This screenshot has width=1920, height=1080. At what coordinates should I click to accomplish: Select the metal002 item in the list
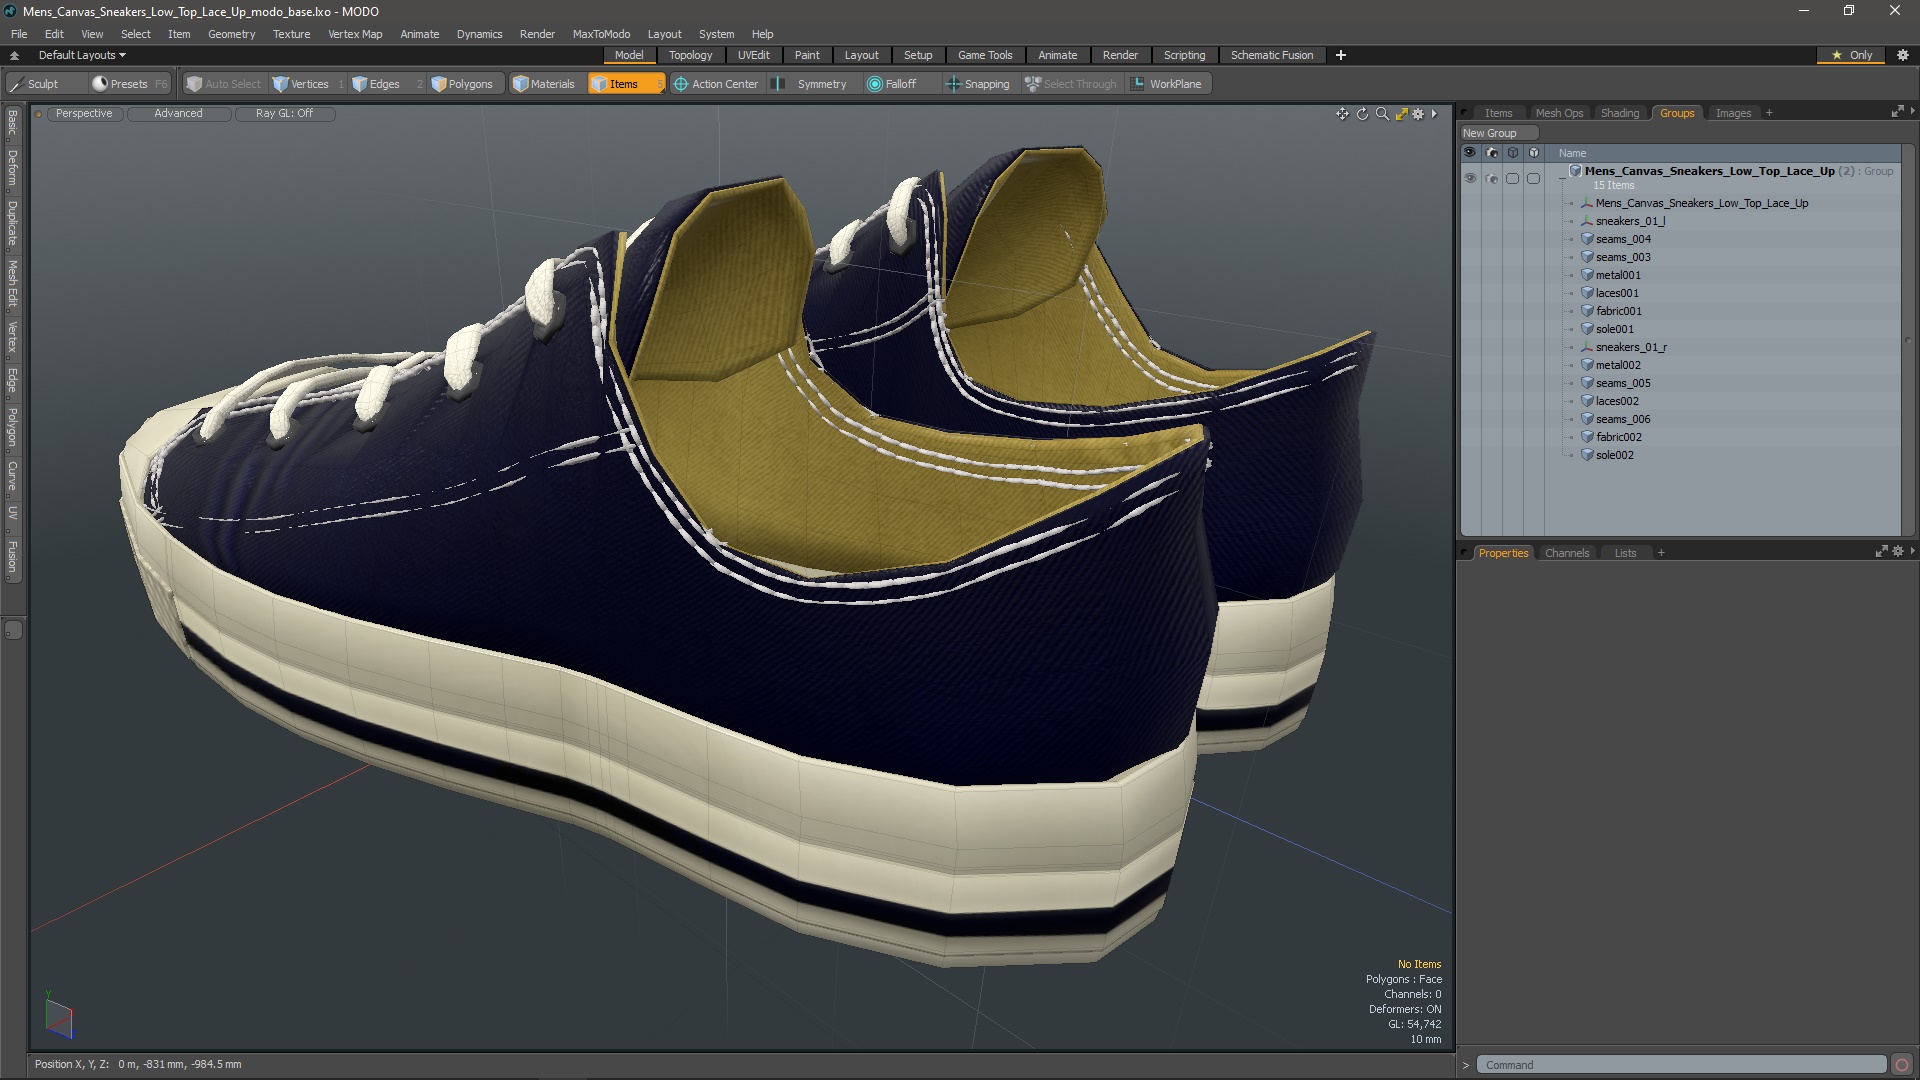(x=1617, y=365)
